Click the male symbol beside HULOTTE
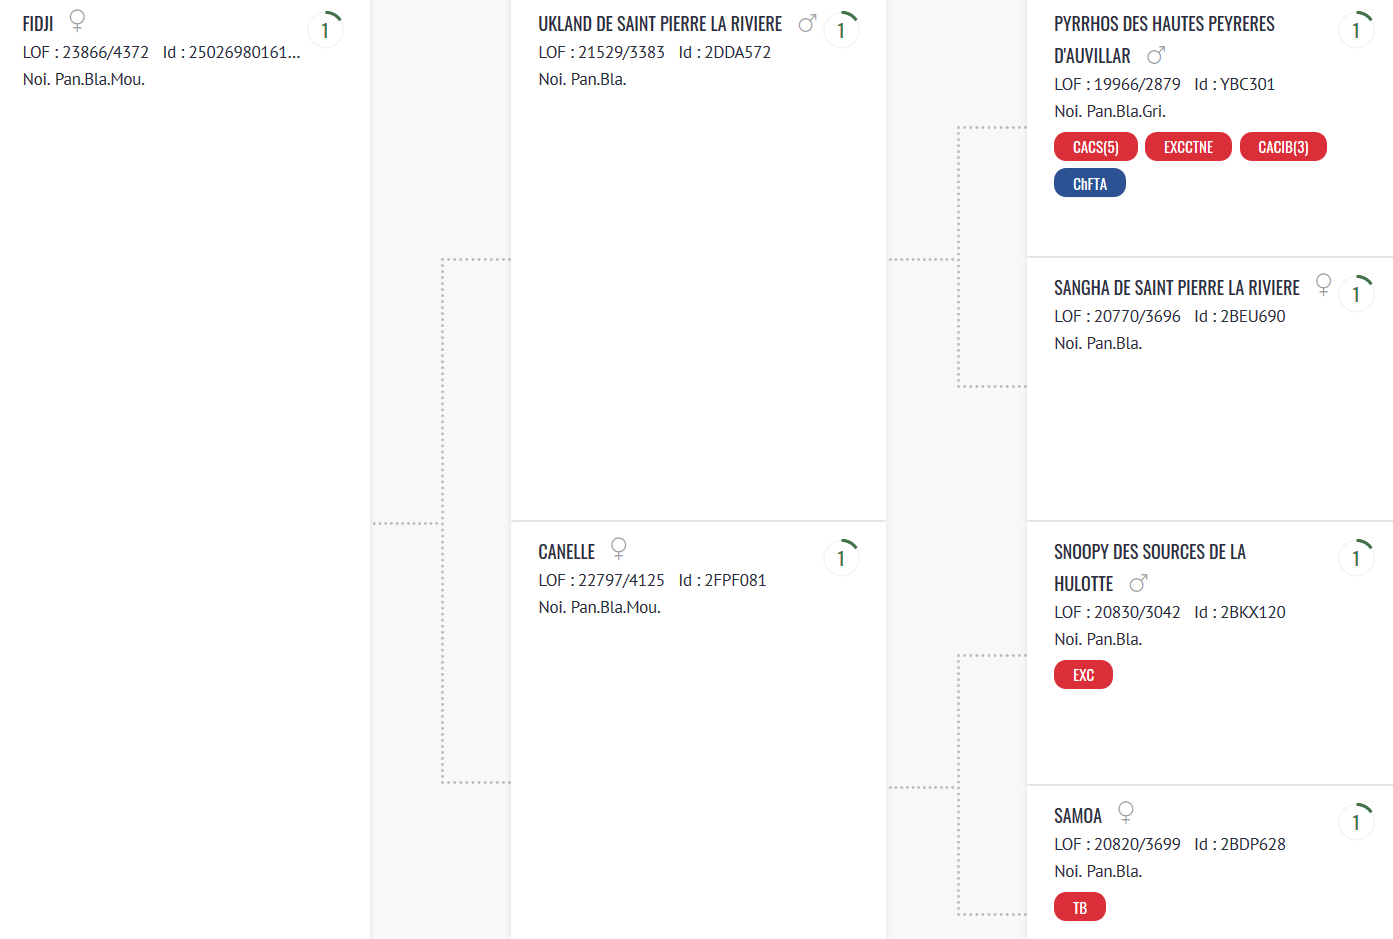The image size is (1393, 939). (x=1138, y=583)
